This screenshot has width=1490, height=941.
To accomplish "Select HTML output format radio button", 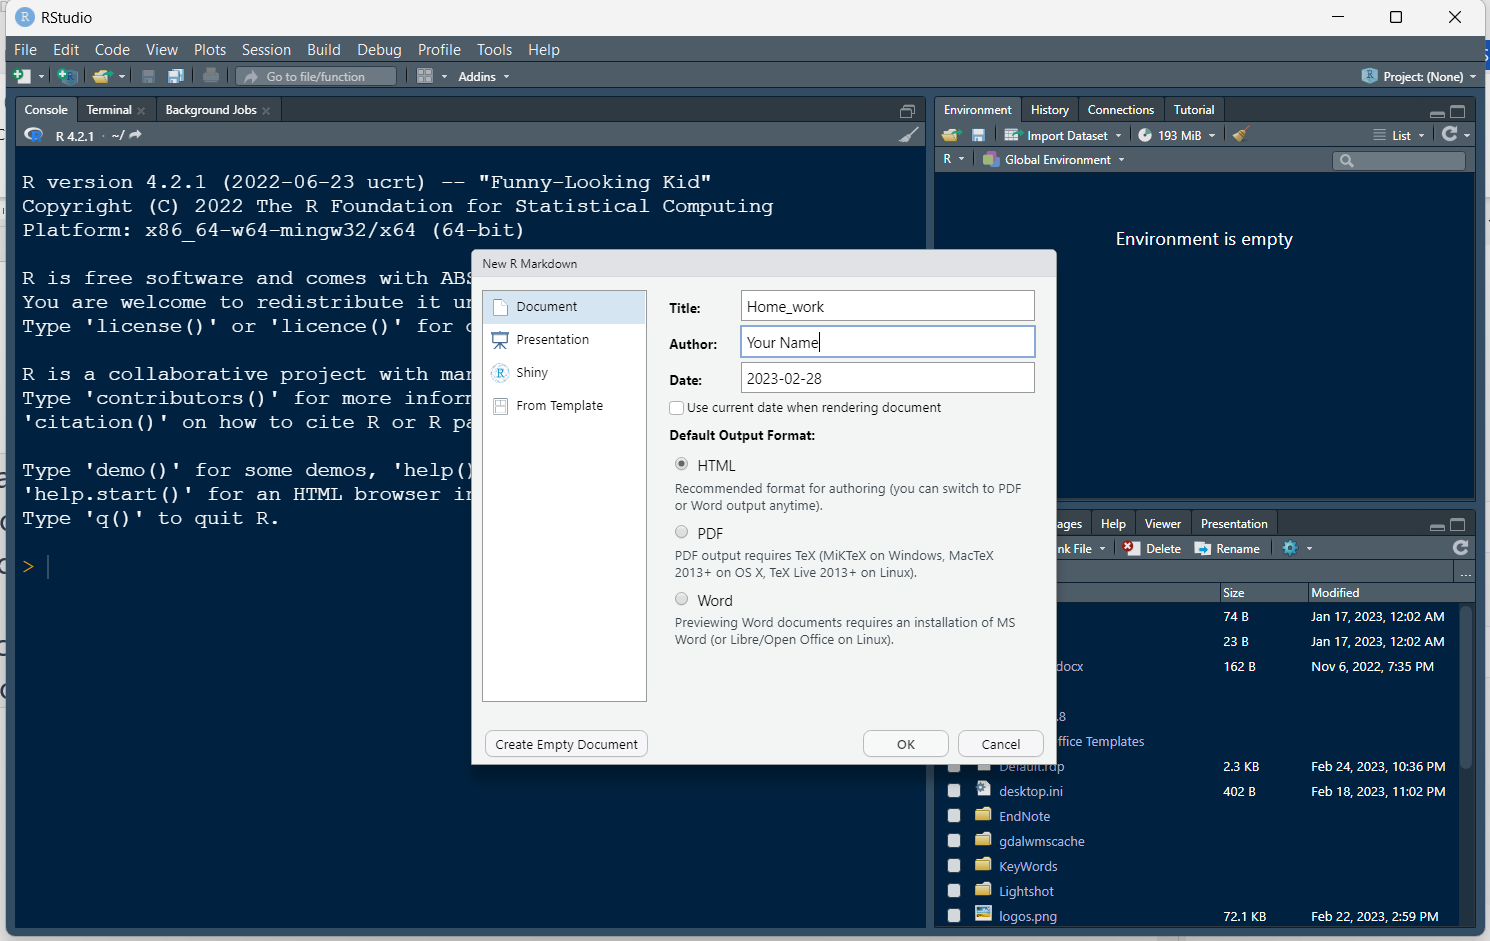I will [681, 464].
